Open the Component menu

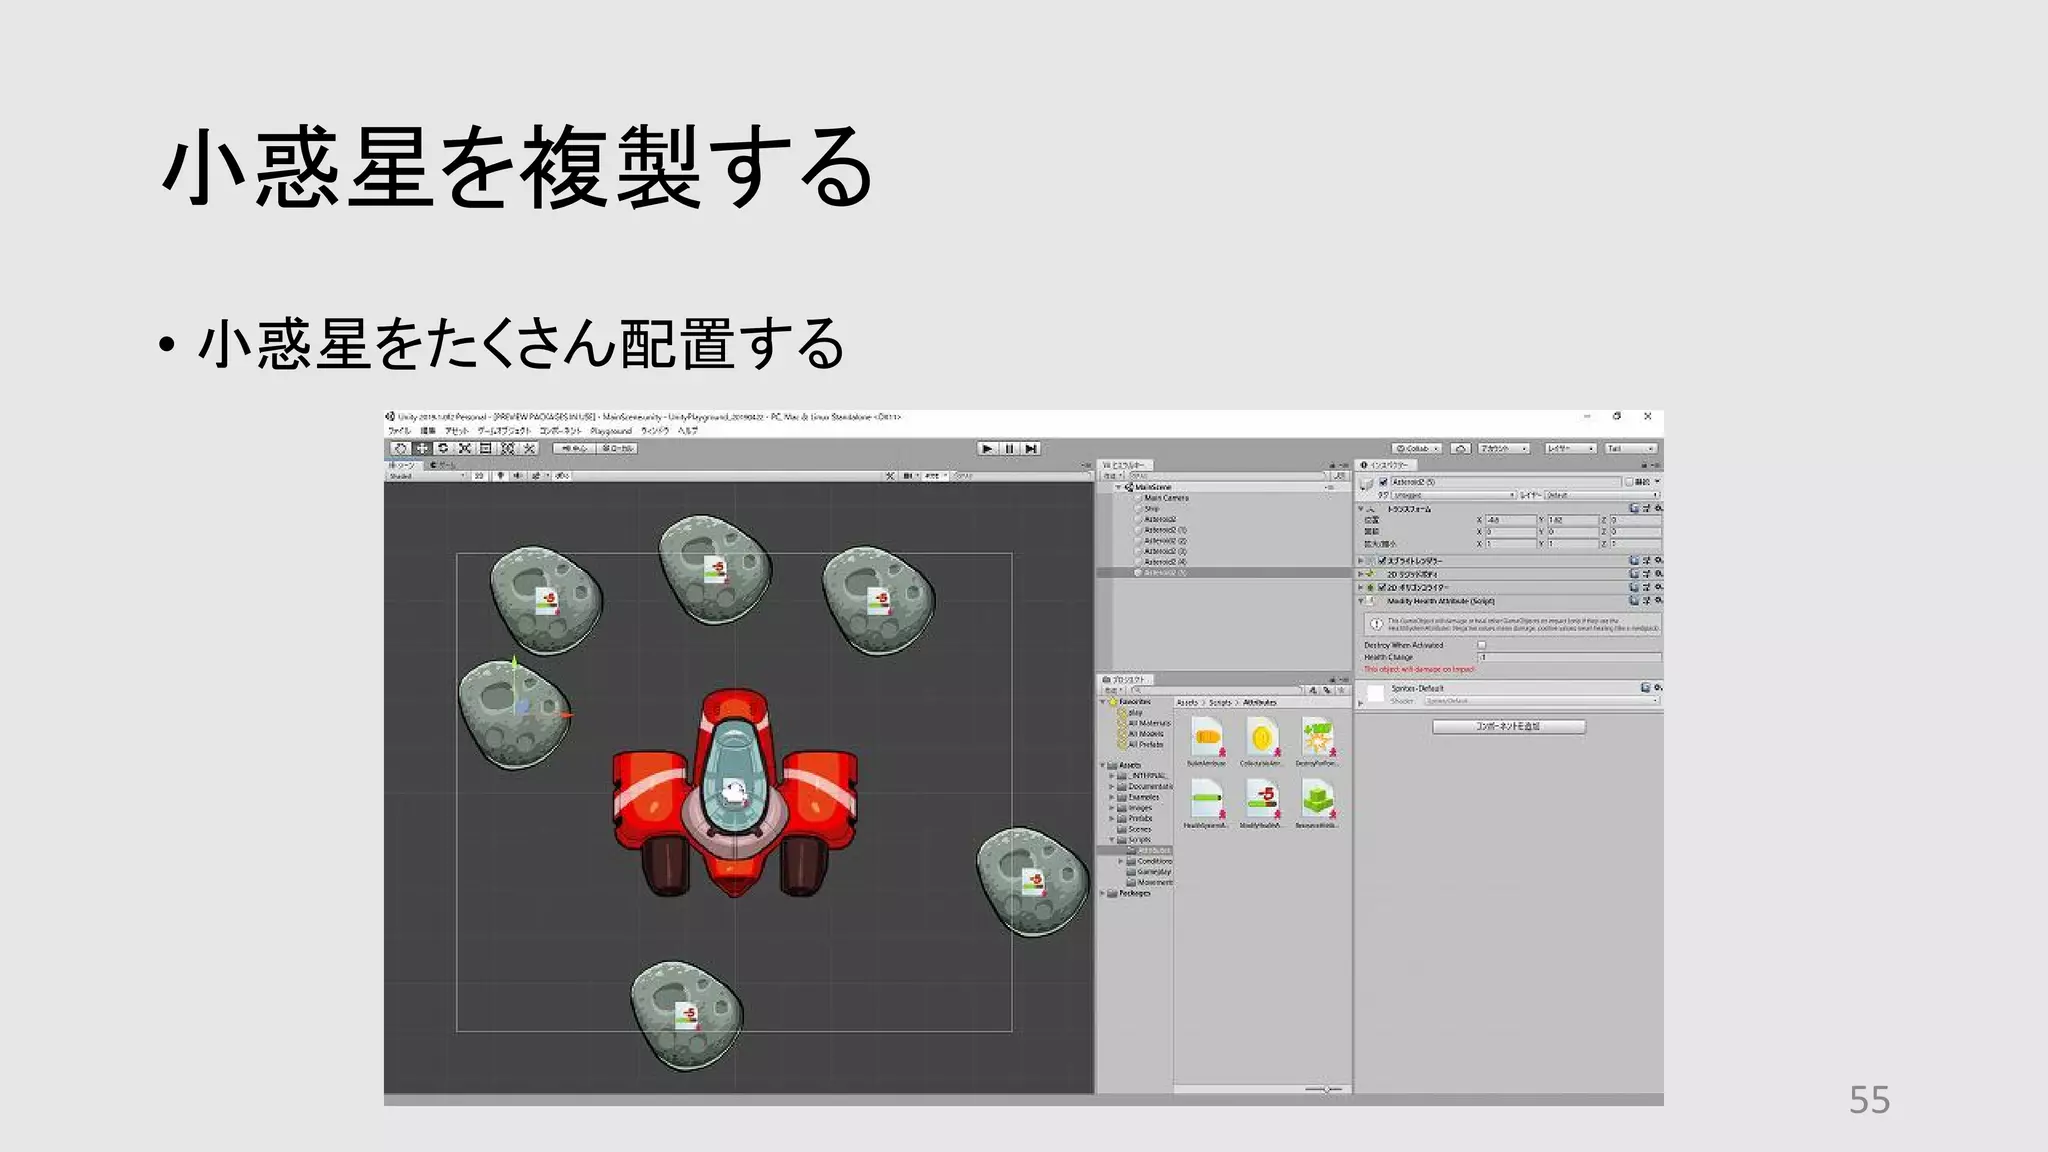point(561,431)
